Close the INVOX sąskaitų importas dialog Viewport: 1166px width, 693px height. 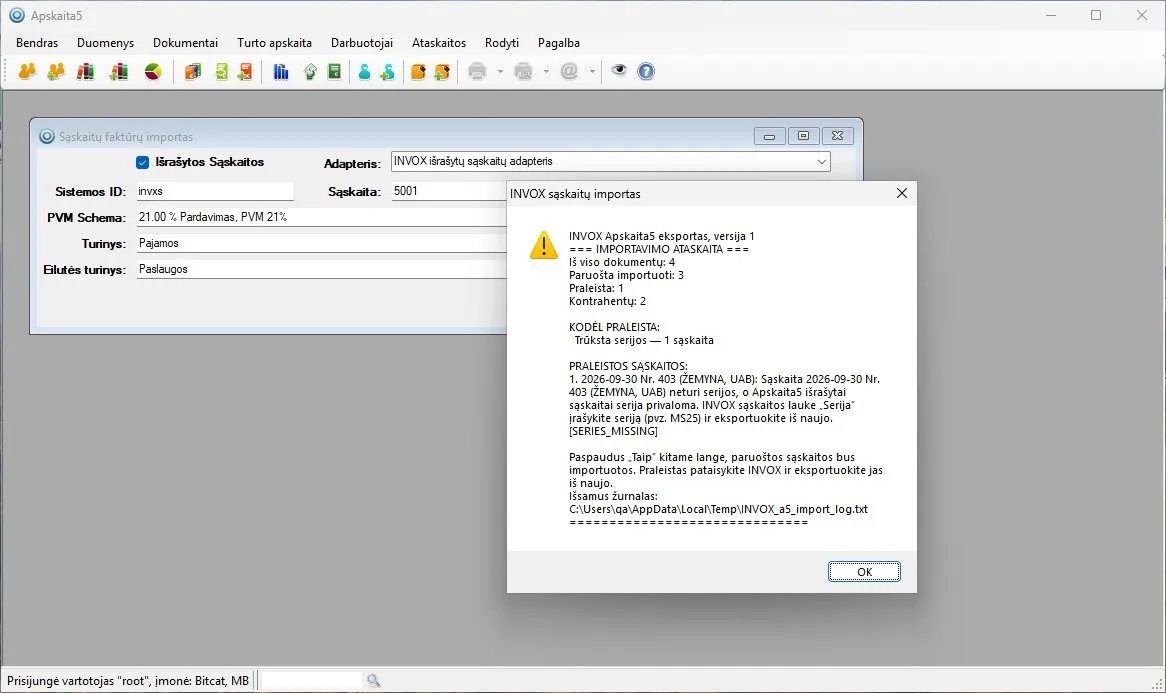pos(901,193)
